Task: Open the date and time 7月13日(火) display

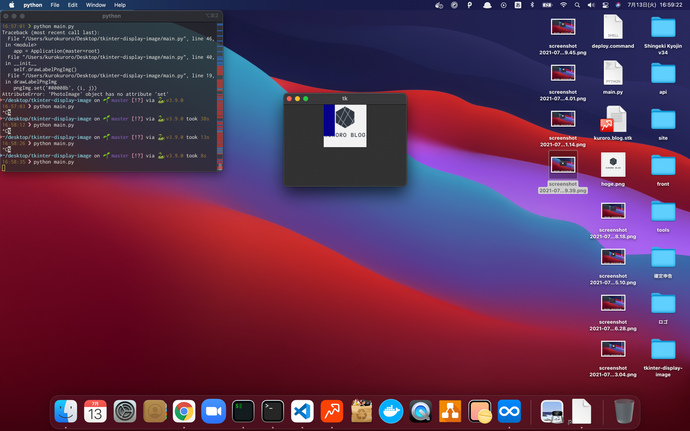Action: coord(655,5)
